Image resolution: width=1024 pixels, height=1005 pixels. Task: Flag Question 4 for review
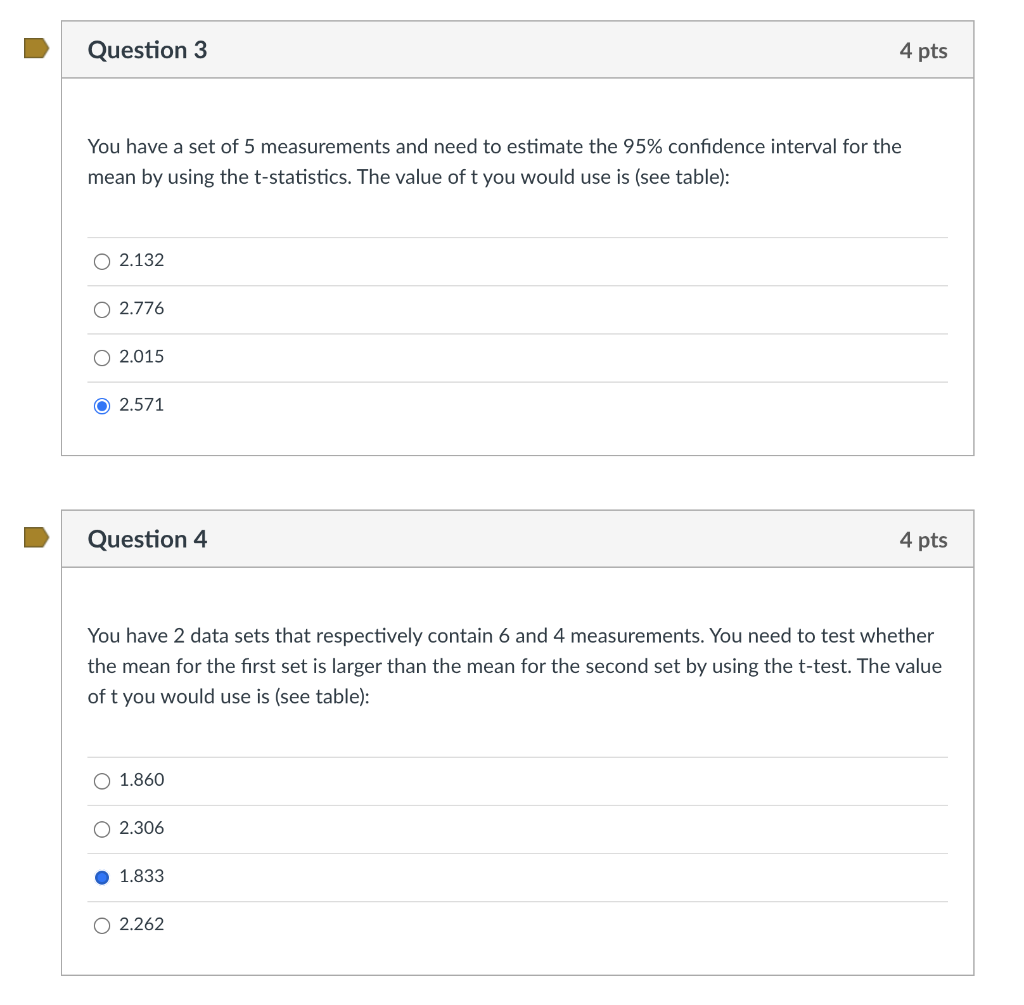coord(37,539)
